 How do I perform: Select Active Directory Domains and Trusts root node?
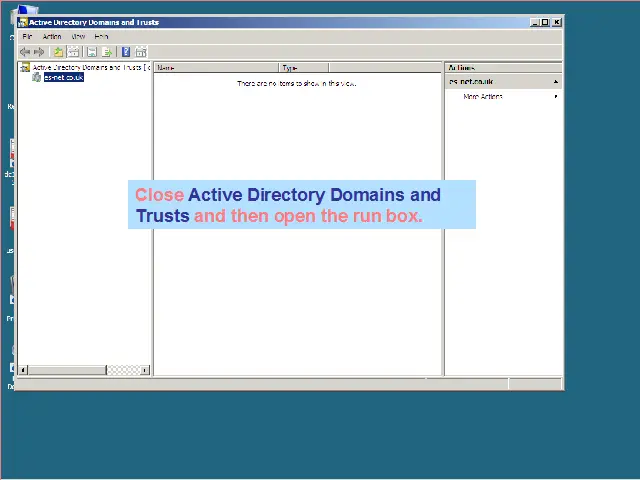coord(88,67)
